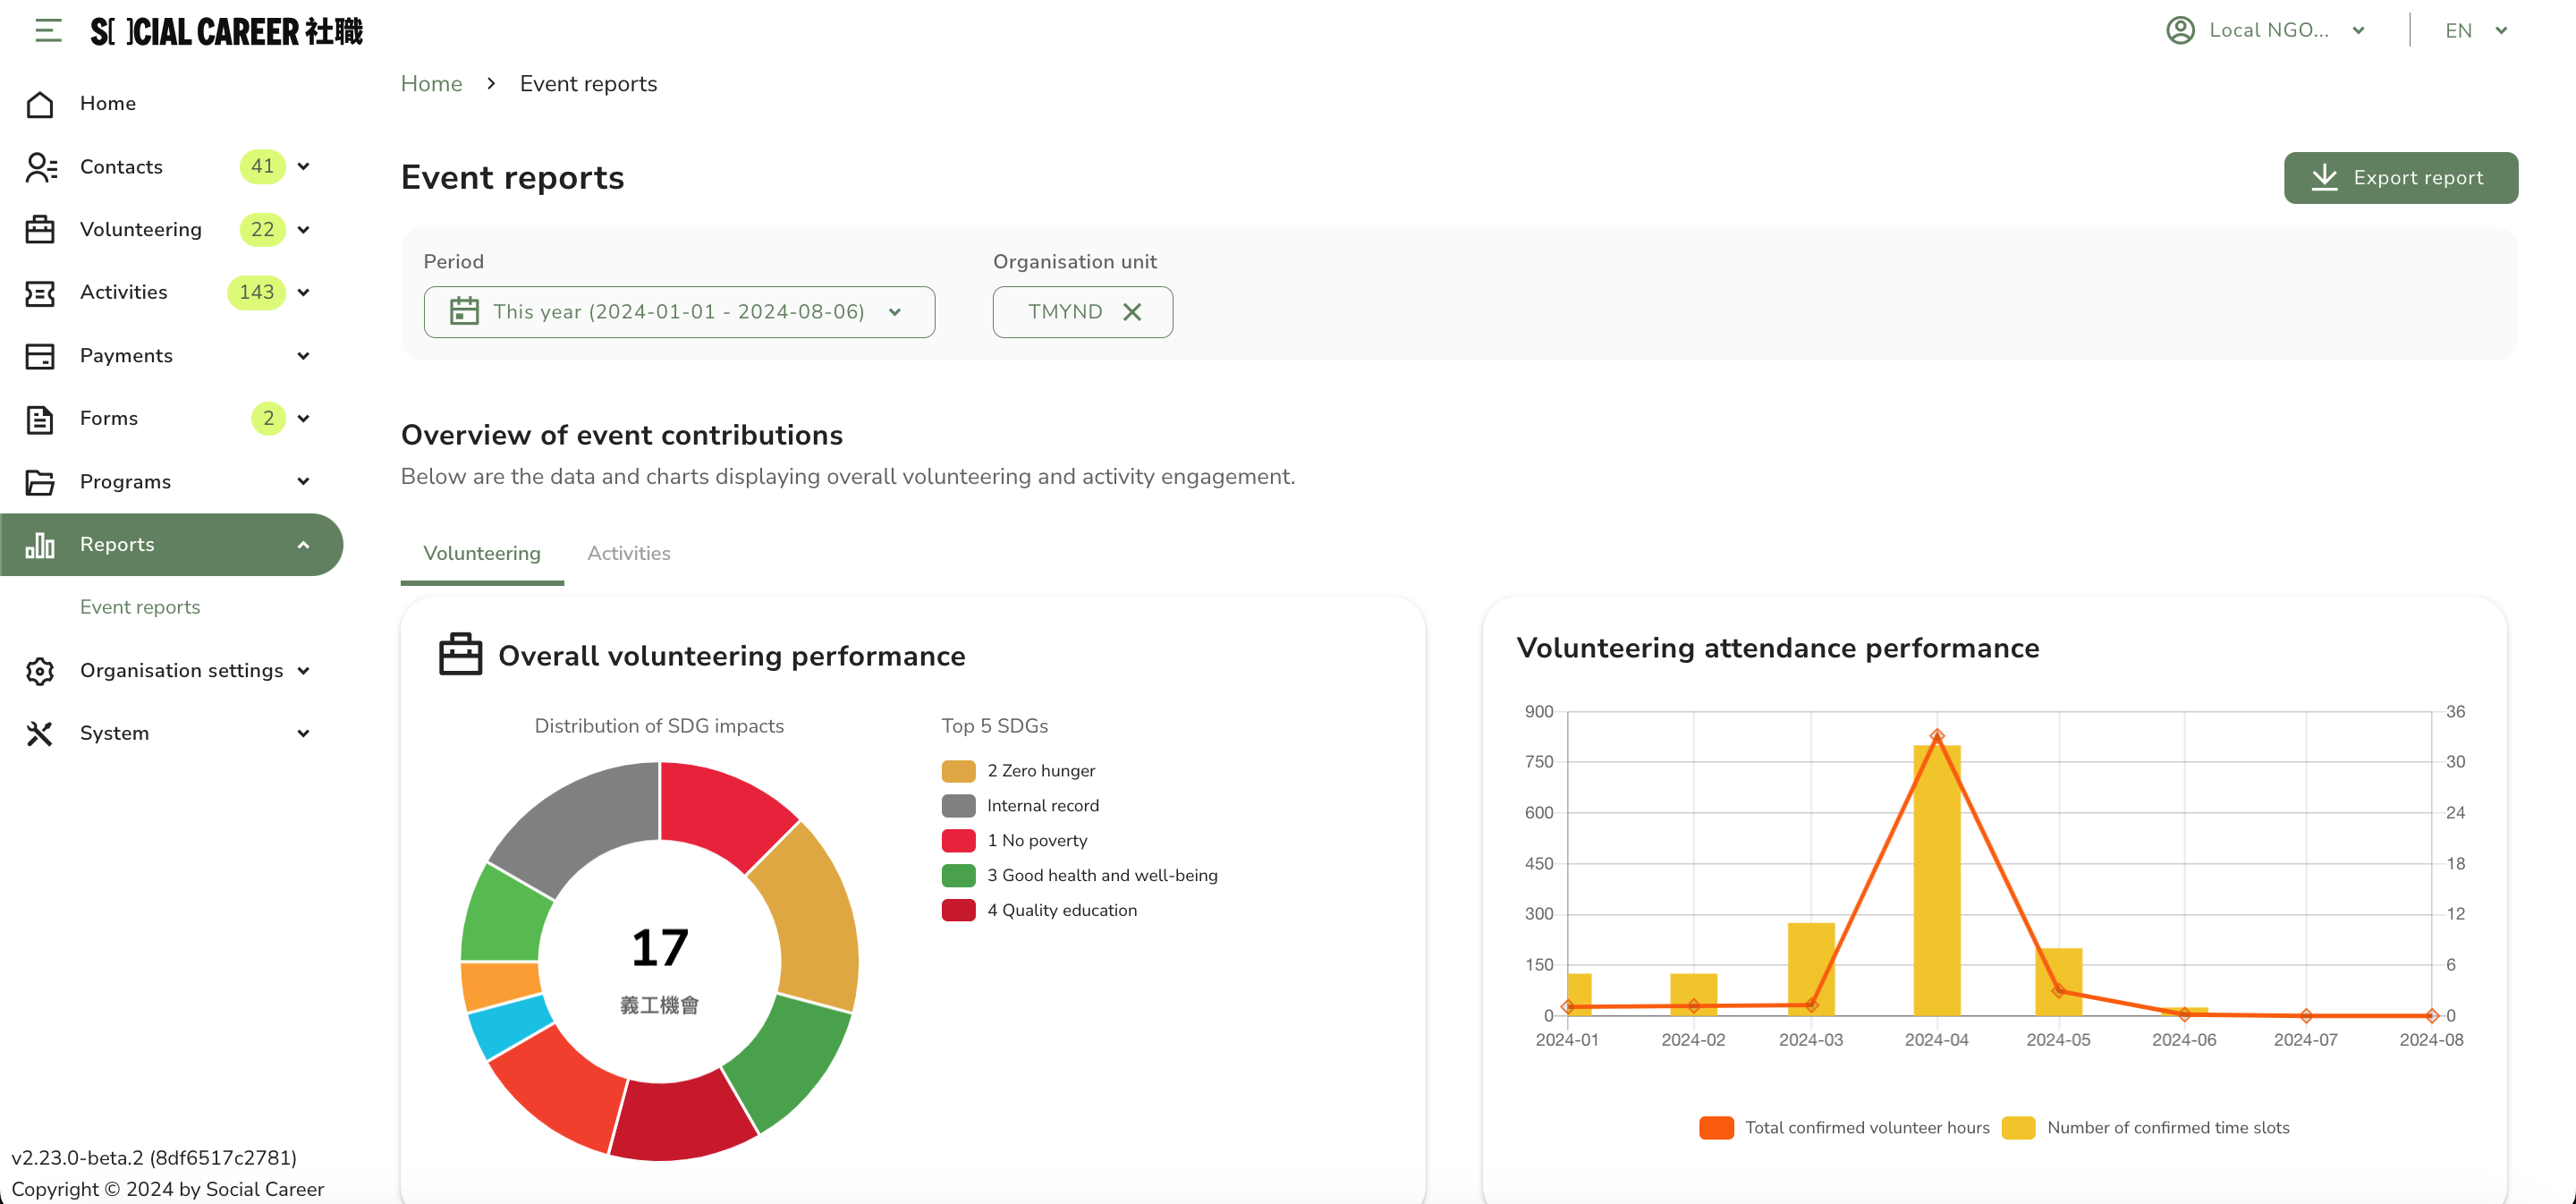Toggle the System menu section
This screenshot has width=2576, height=1204.
pos(173,733)
